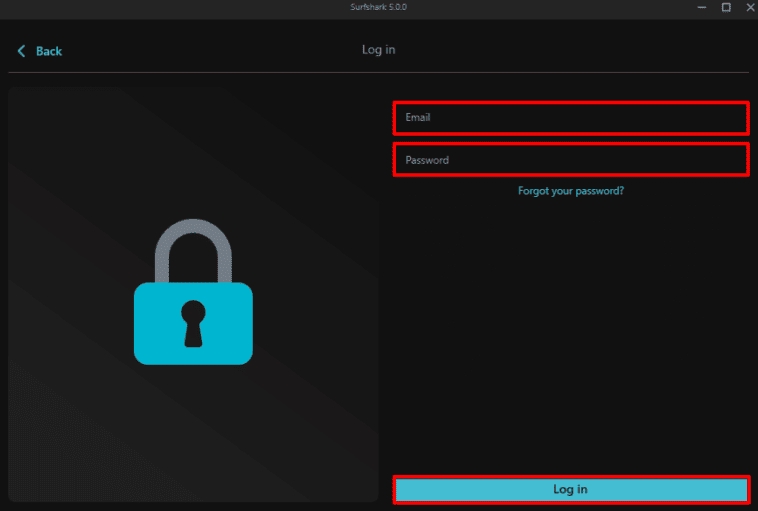The width and height of the screenshot is (758, 511).
Task: Click the keyhole on the padlock
Action: coord(193,322)
